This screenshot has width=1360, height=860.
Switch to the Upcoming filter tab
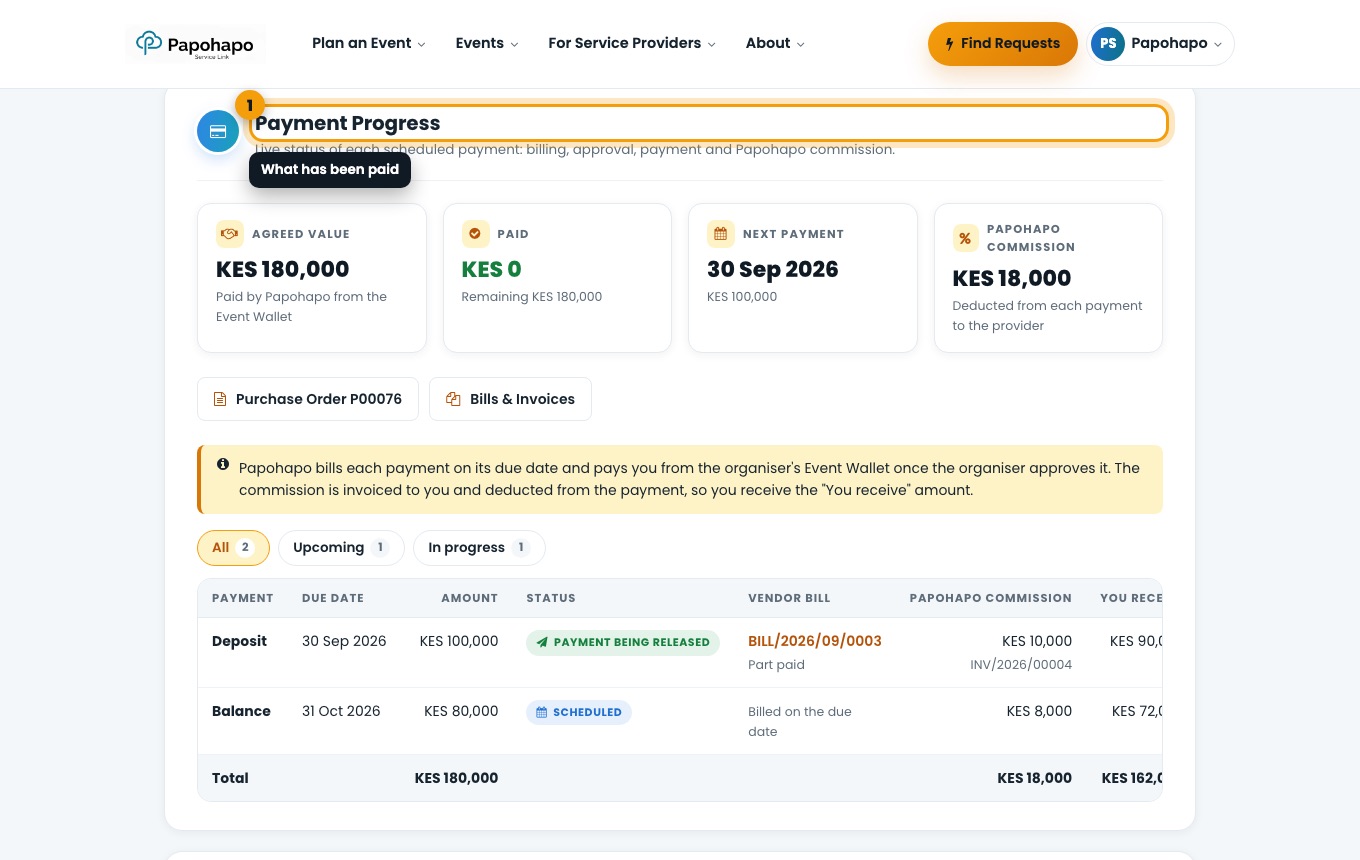coord(341,548)
